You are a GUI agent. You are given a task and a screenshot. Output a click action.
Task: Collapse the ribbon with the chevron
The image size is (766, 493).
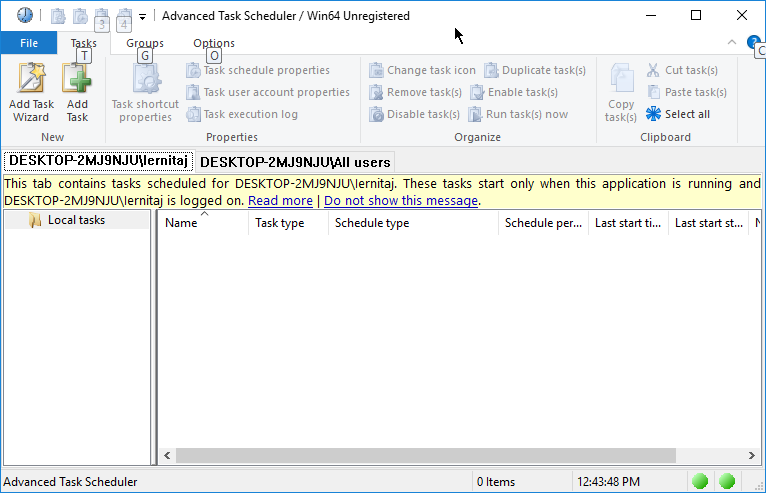coord(732,43)
